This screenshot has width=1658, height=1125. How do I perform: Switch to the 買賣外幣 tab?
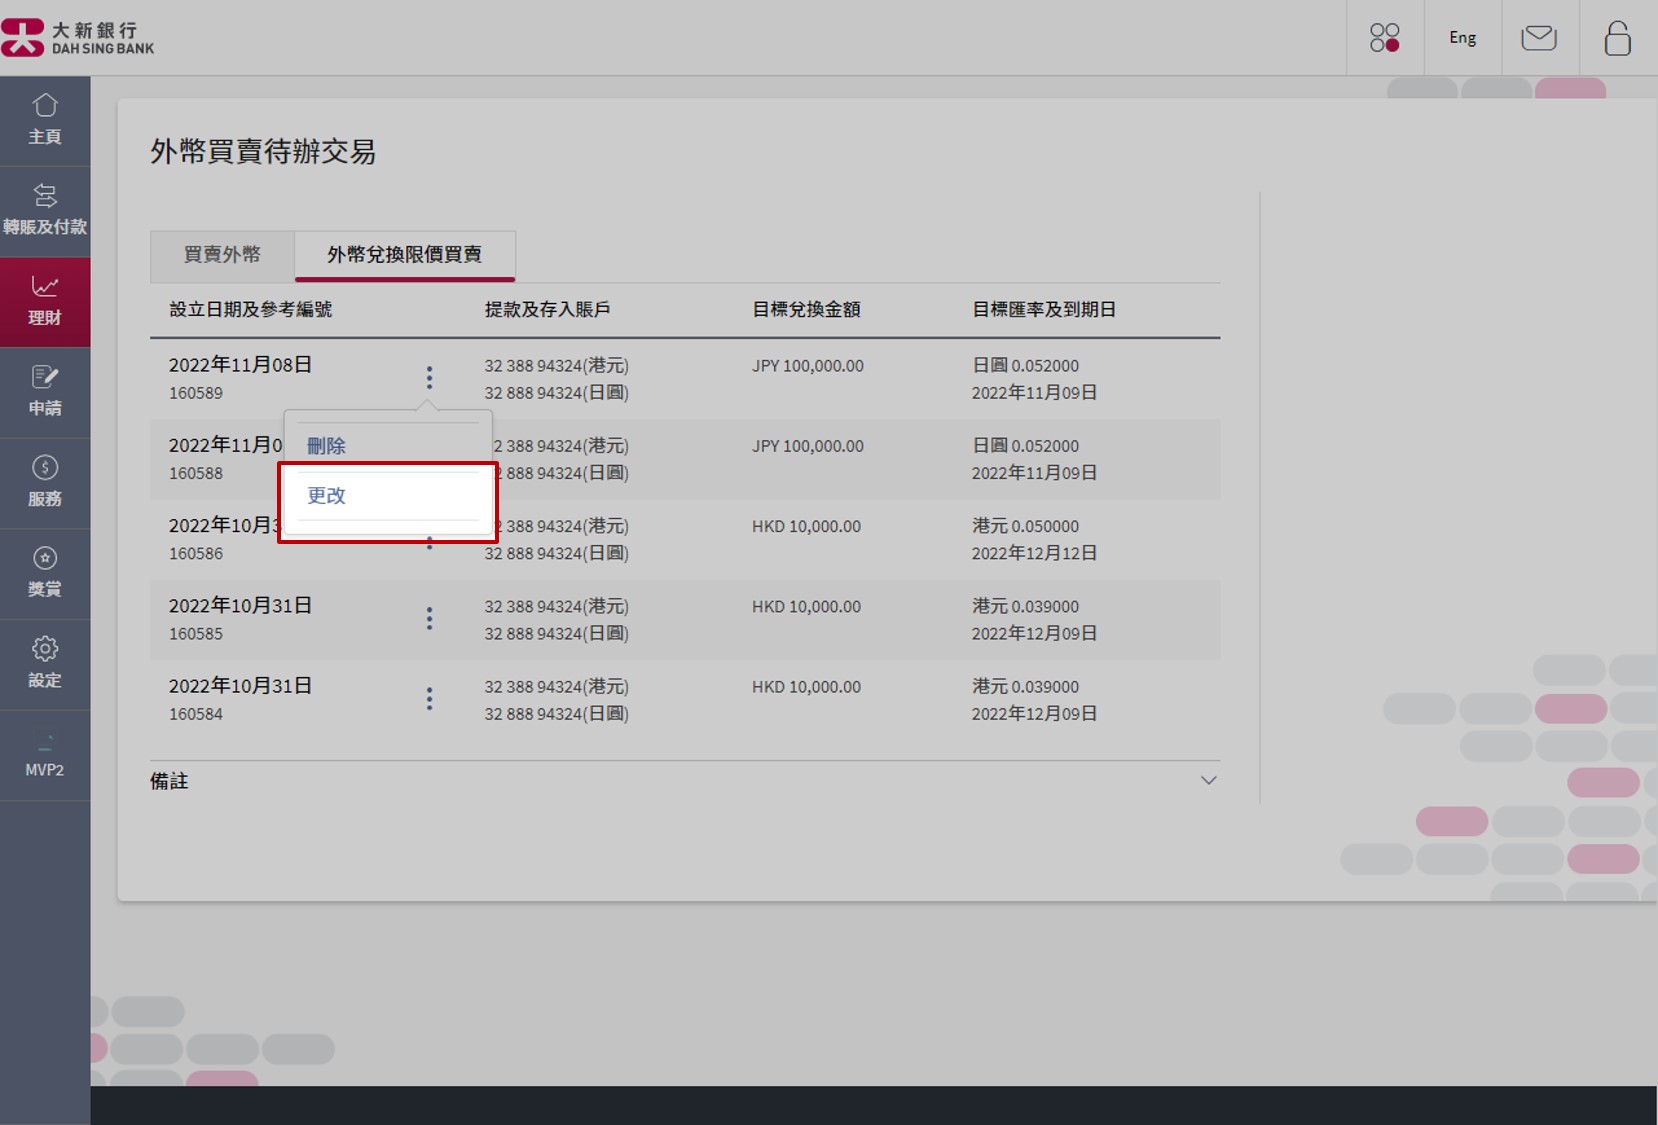tap(222, 255)
